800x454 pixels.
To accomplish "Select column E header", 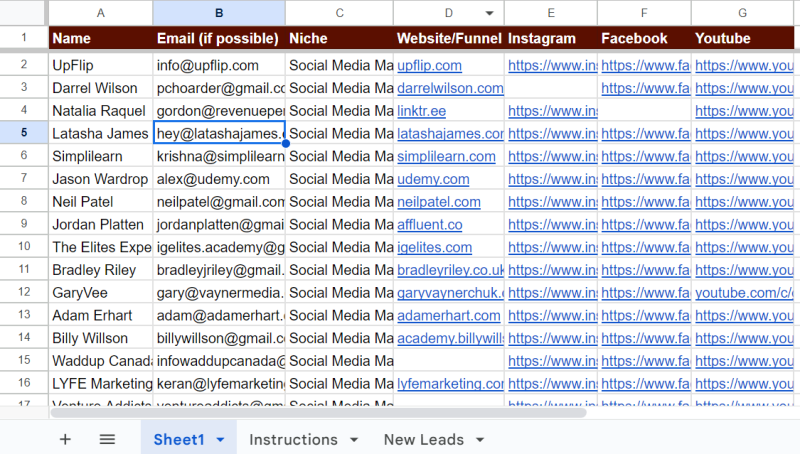I will coord(551,13).
